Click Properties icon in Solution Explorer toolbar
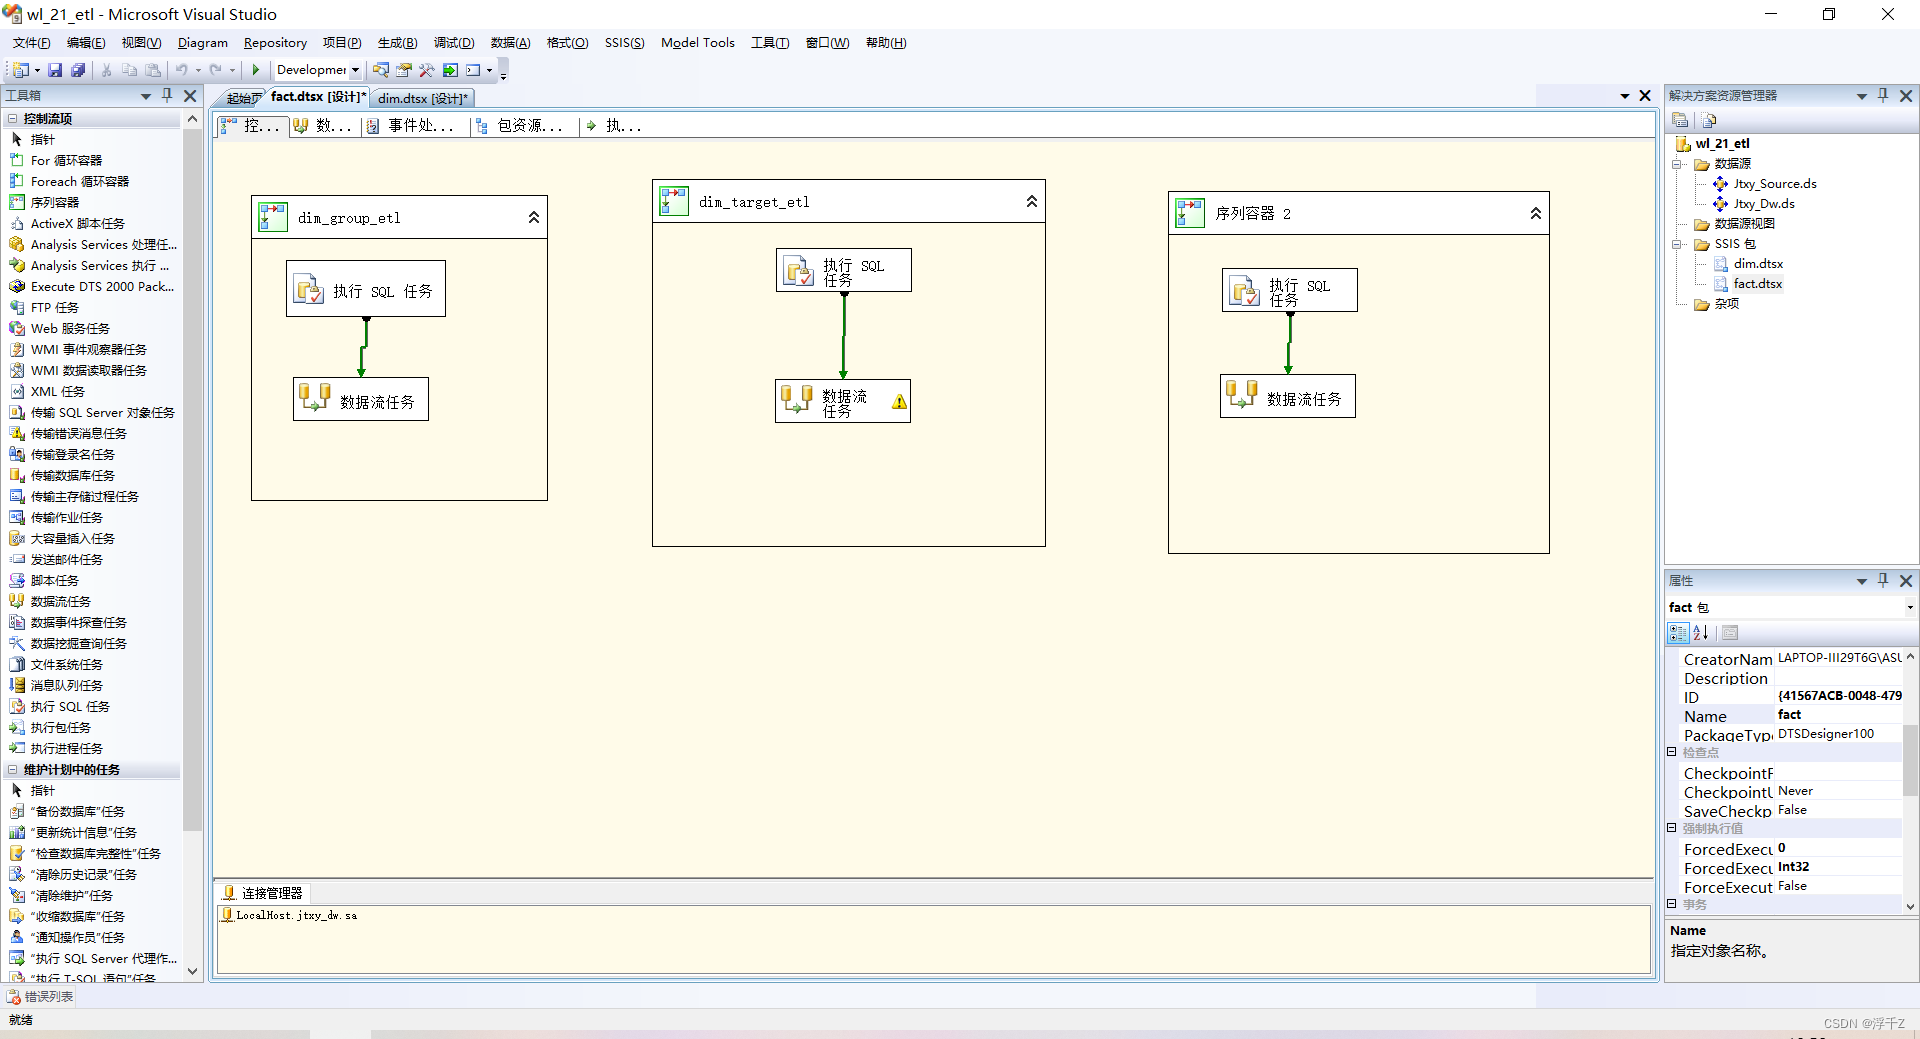This screenshot has width=1920, height=1039. pyautogui.click(x=1680, y=120)
